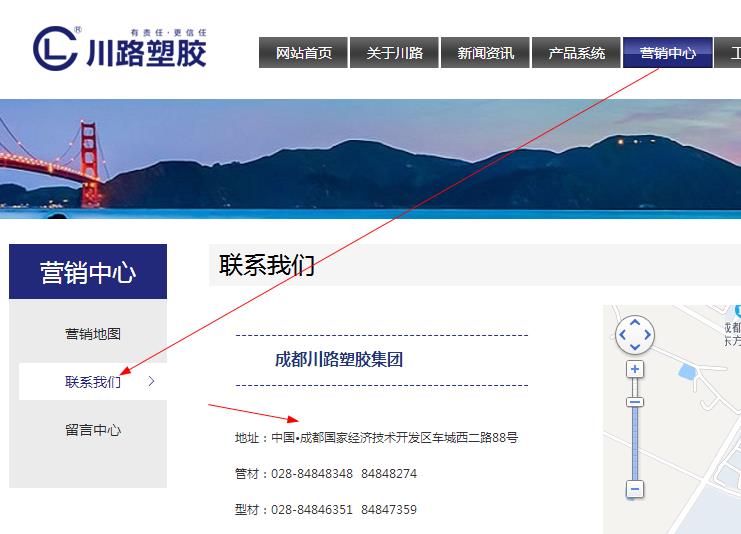Select 联系我们 in the sidebar
The width and height of the screenshot is (741, 534).
click(x=92, y=381)
